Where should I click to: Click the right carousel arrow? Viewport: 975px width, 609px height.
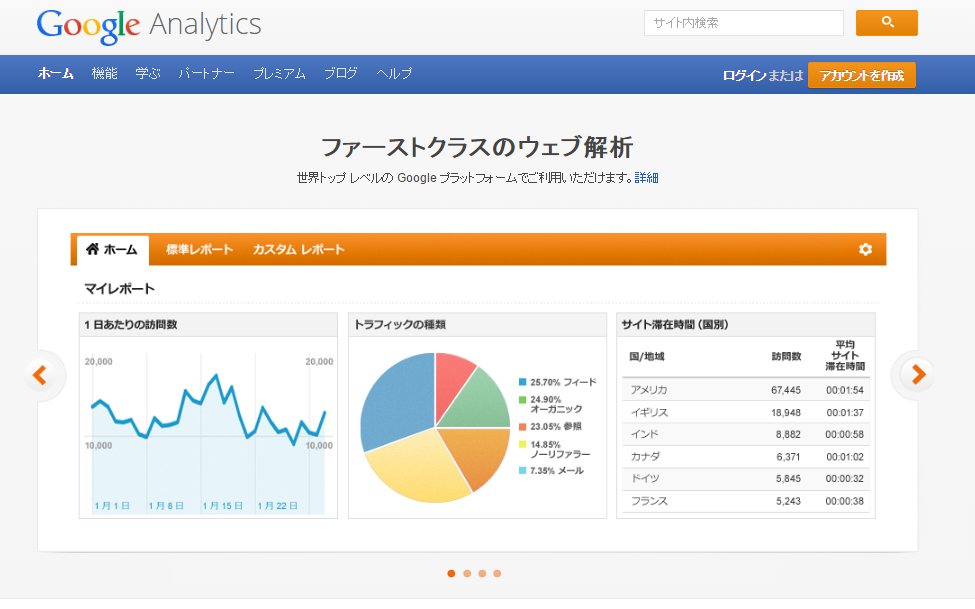point(916,375)
